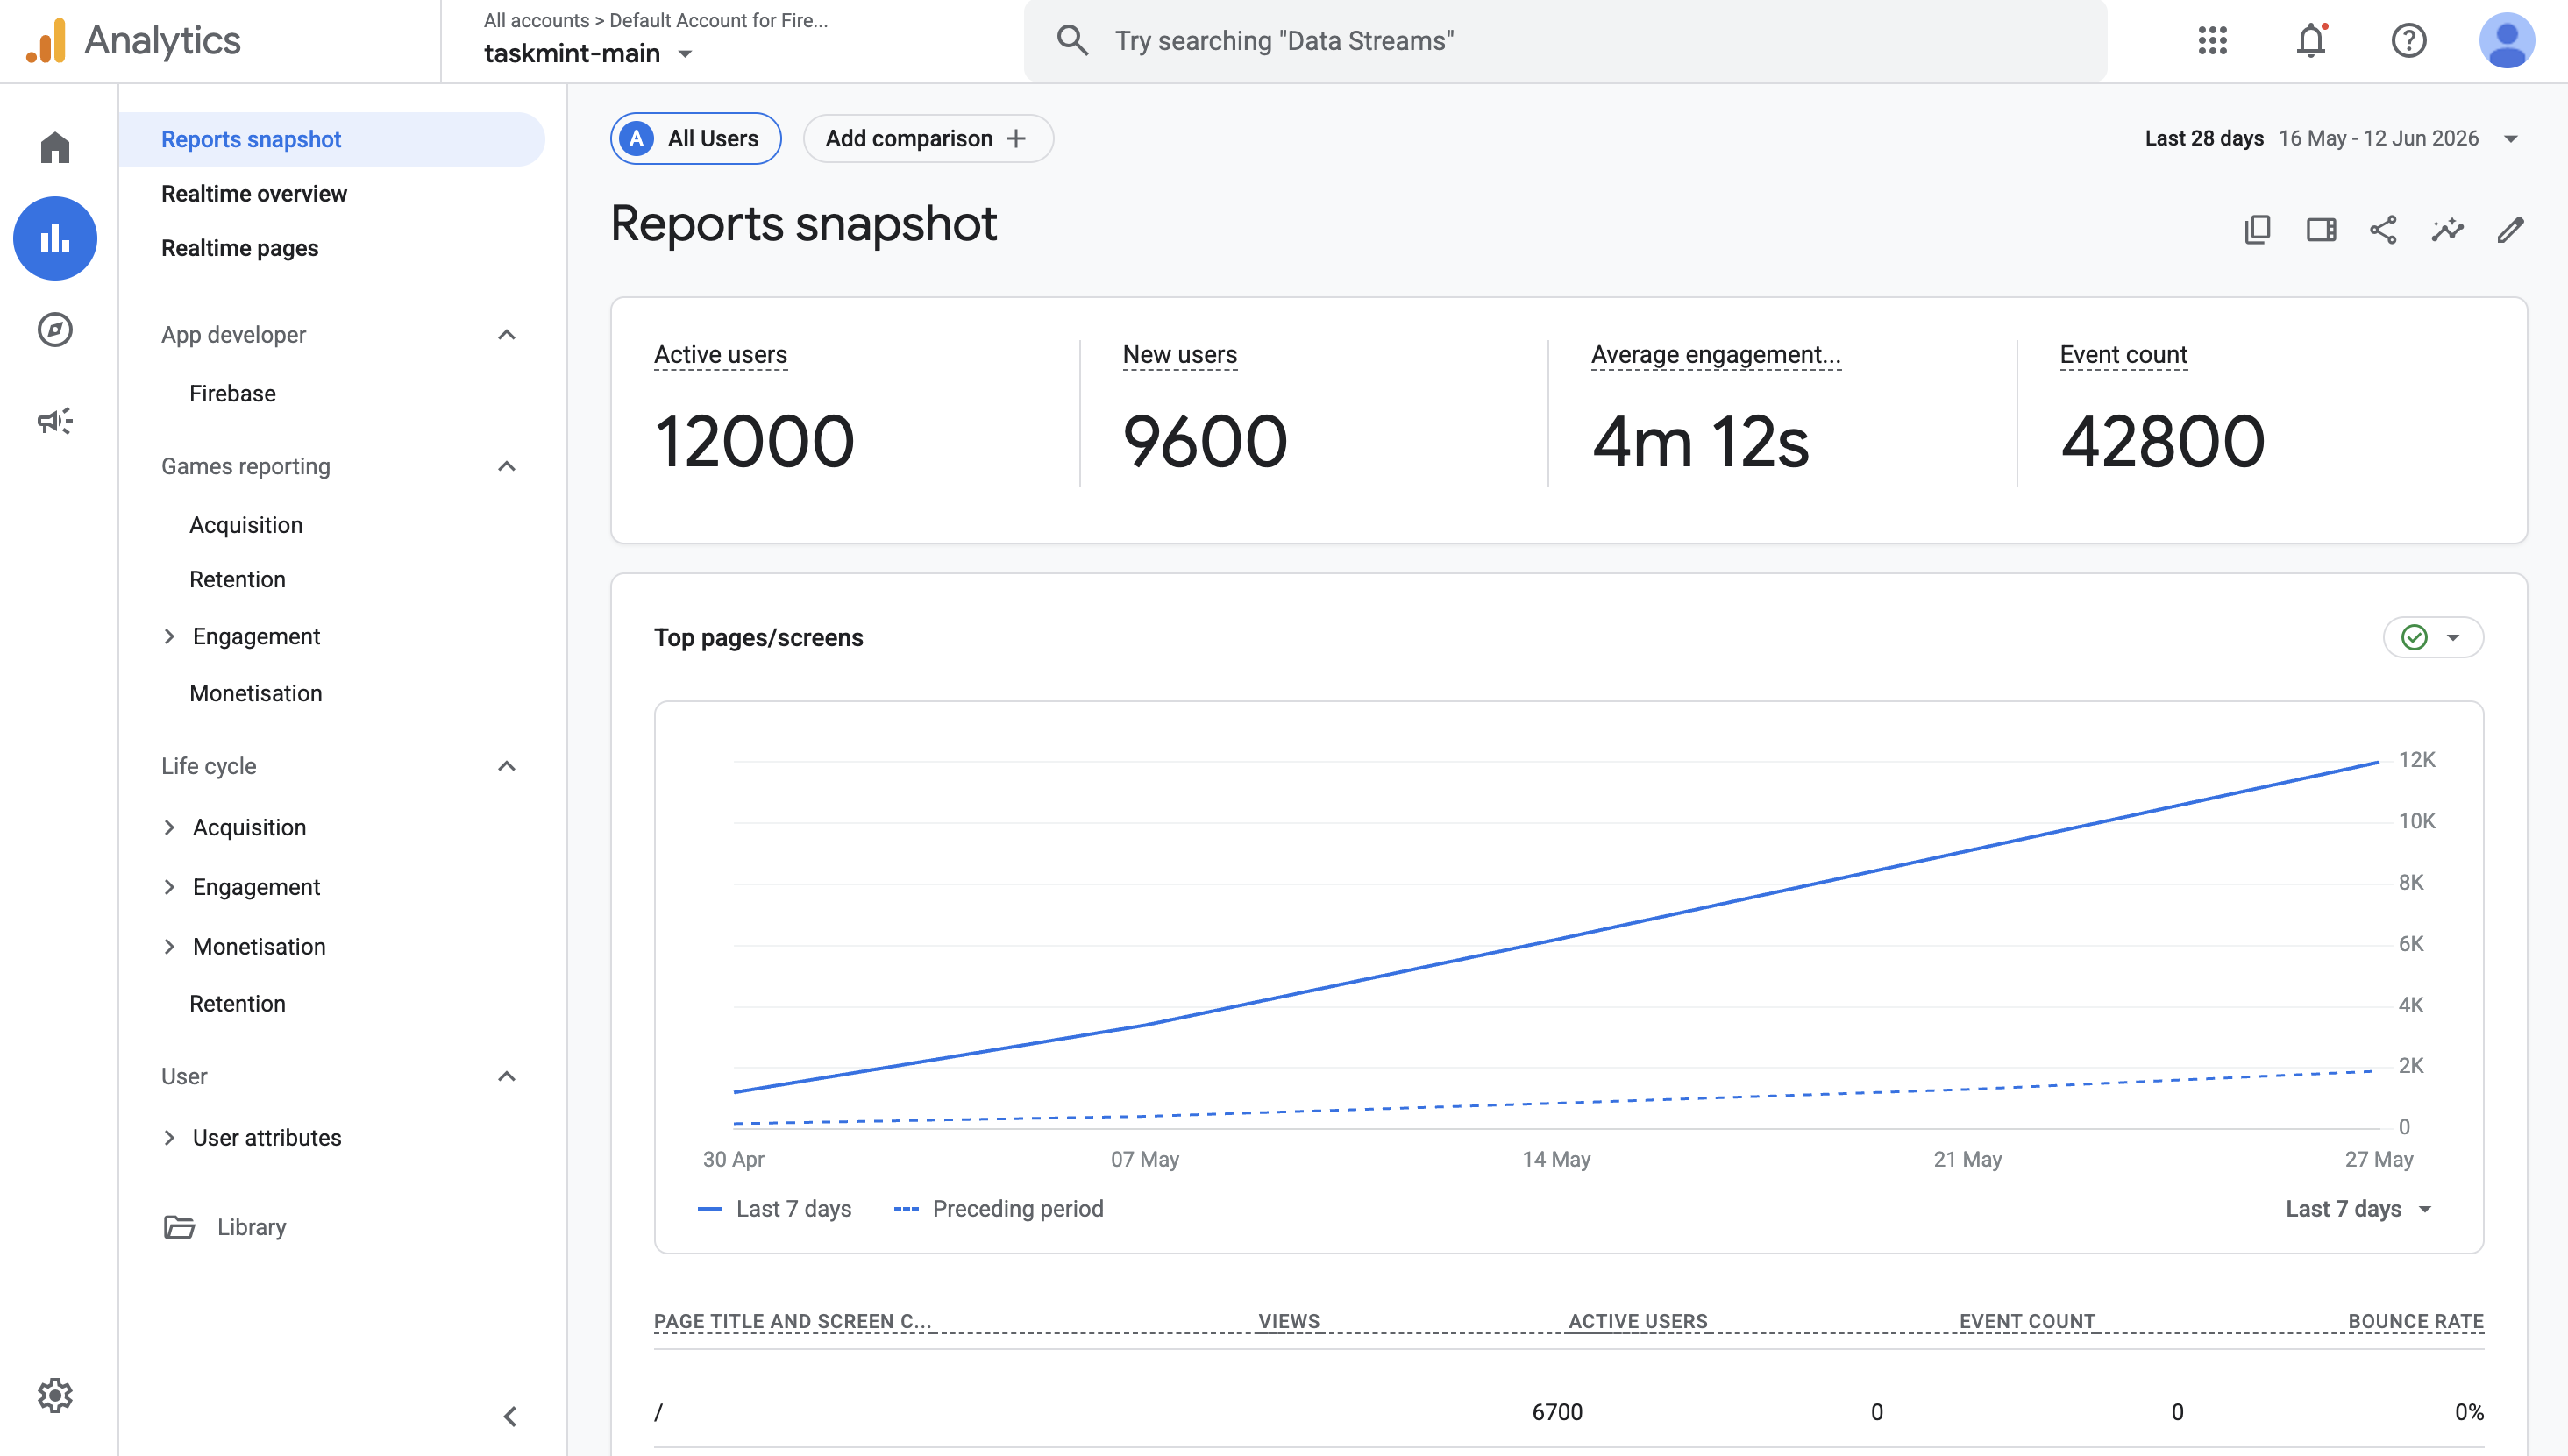Select Firebase under App developer
Image resolution: width=2568 pixels, height=1456 pixels.
click(x=232, y=393)
